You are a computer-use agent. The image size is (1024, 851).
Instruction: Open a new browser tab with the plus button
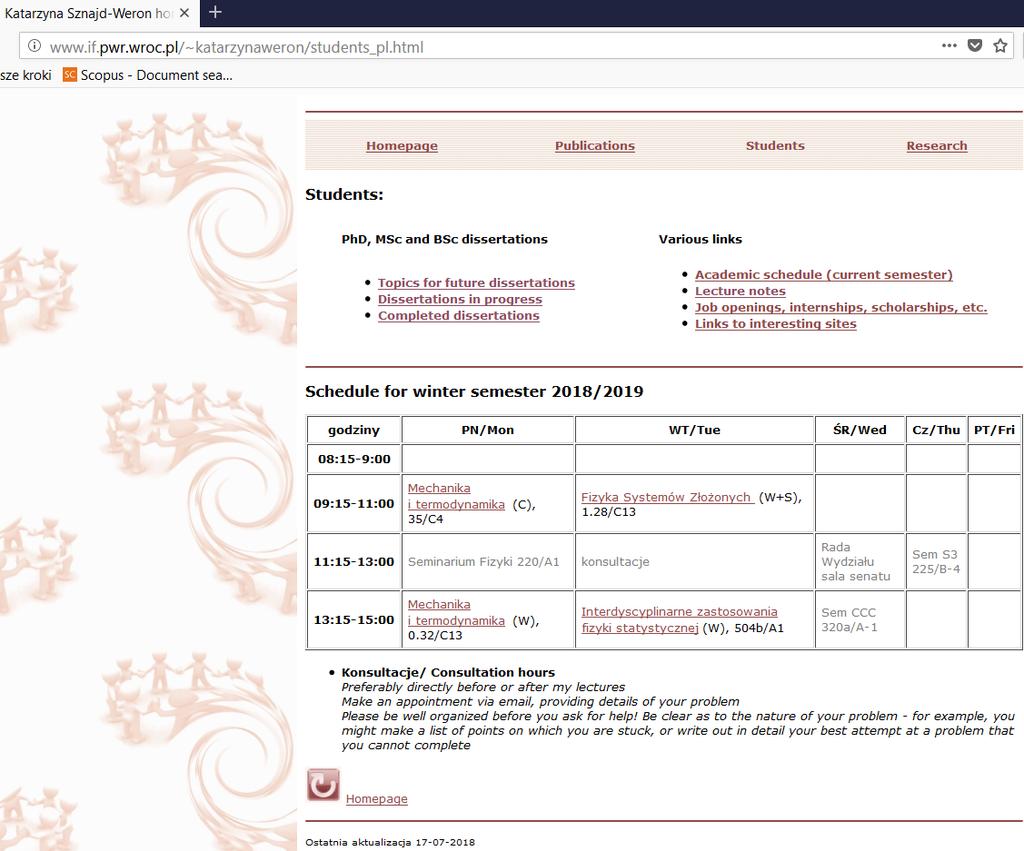tap(215, 12)
